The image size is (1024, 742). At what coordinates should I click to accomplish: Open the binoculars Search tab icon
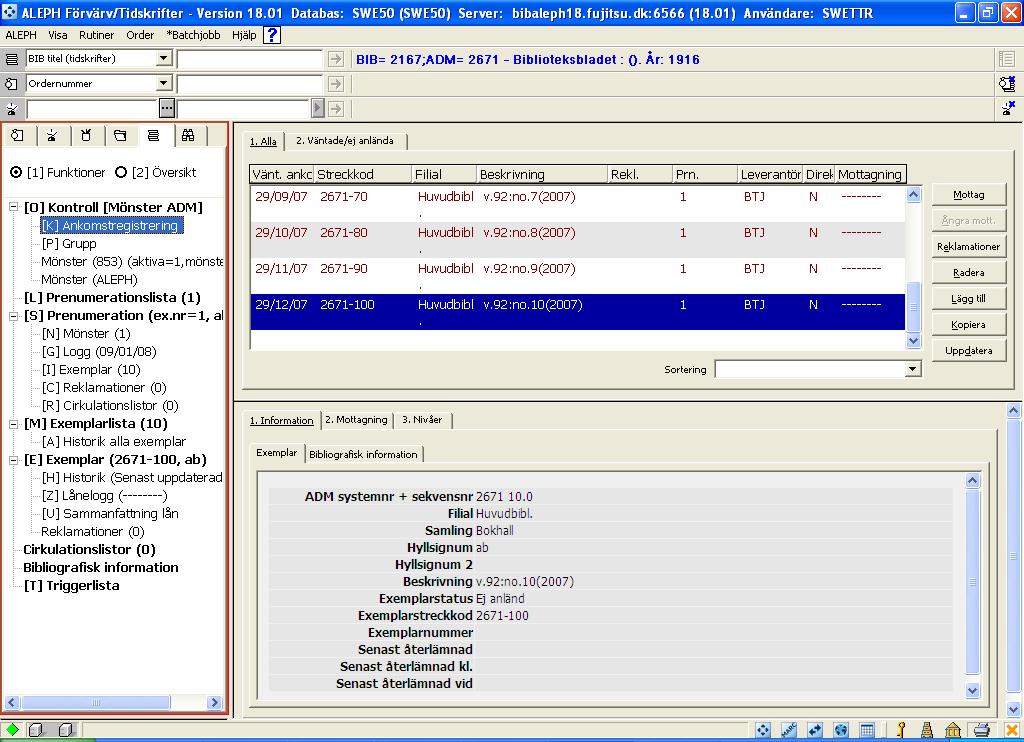188,135
